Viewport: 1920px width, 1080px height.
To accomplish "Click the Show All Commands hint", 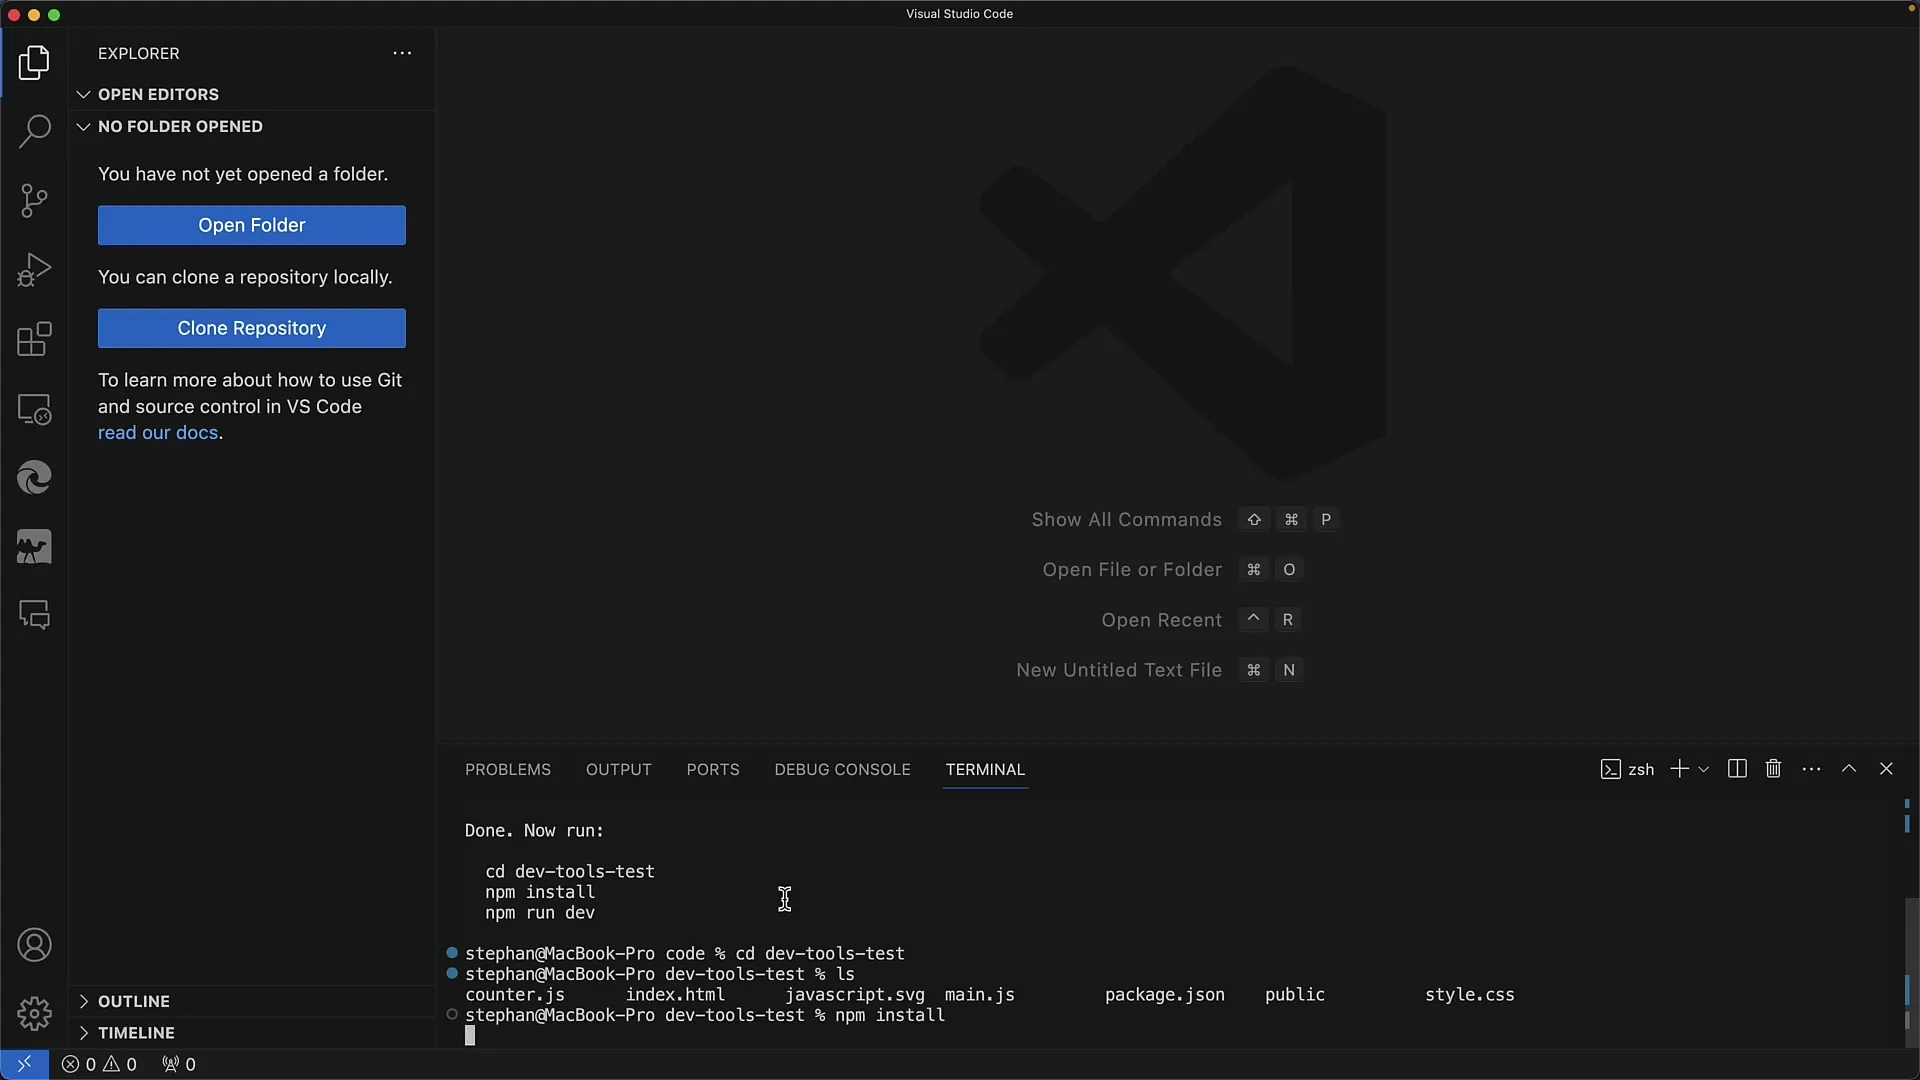I will tap(1127, 520).
